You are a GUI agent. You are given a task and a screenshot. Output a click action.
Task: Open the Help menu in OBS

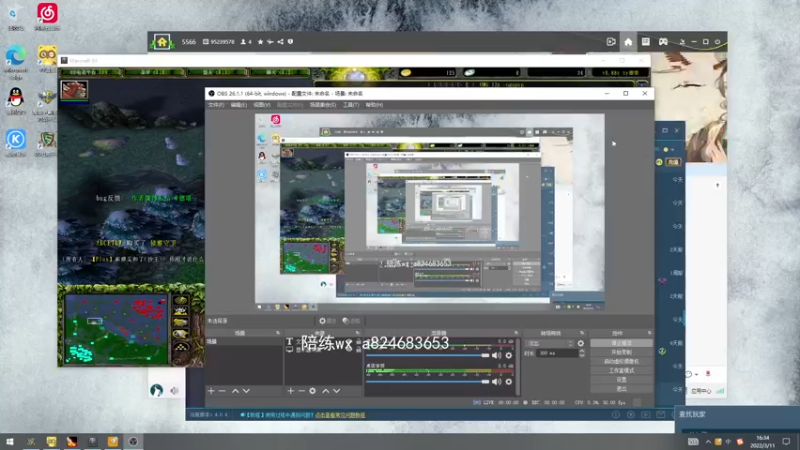coord(374,105)
